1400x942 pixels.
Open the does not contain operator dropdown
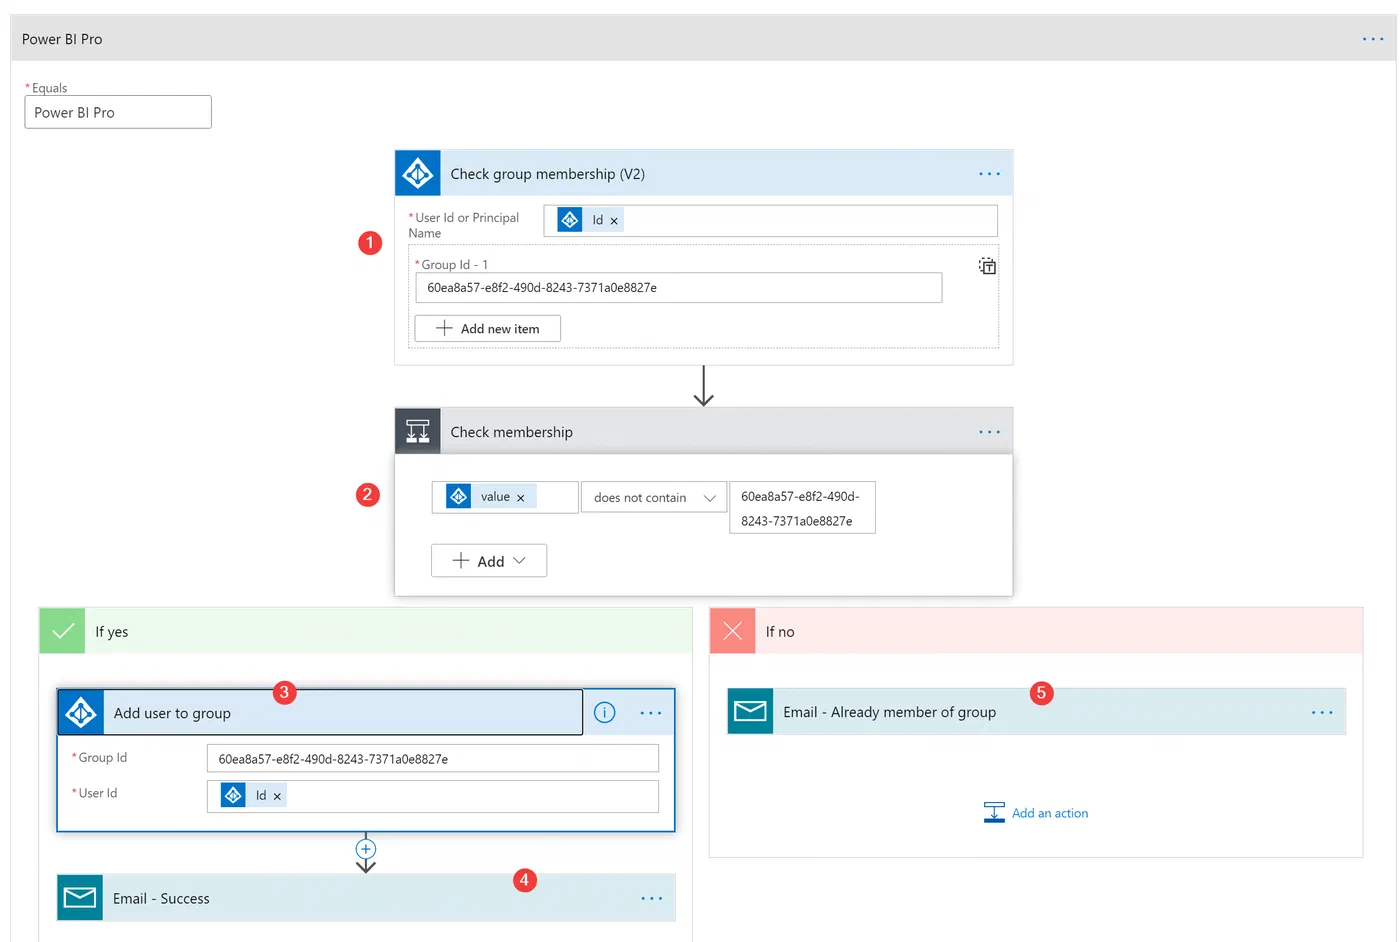click(654, 497)
